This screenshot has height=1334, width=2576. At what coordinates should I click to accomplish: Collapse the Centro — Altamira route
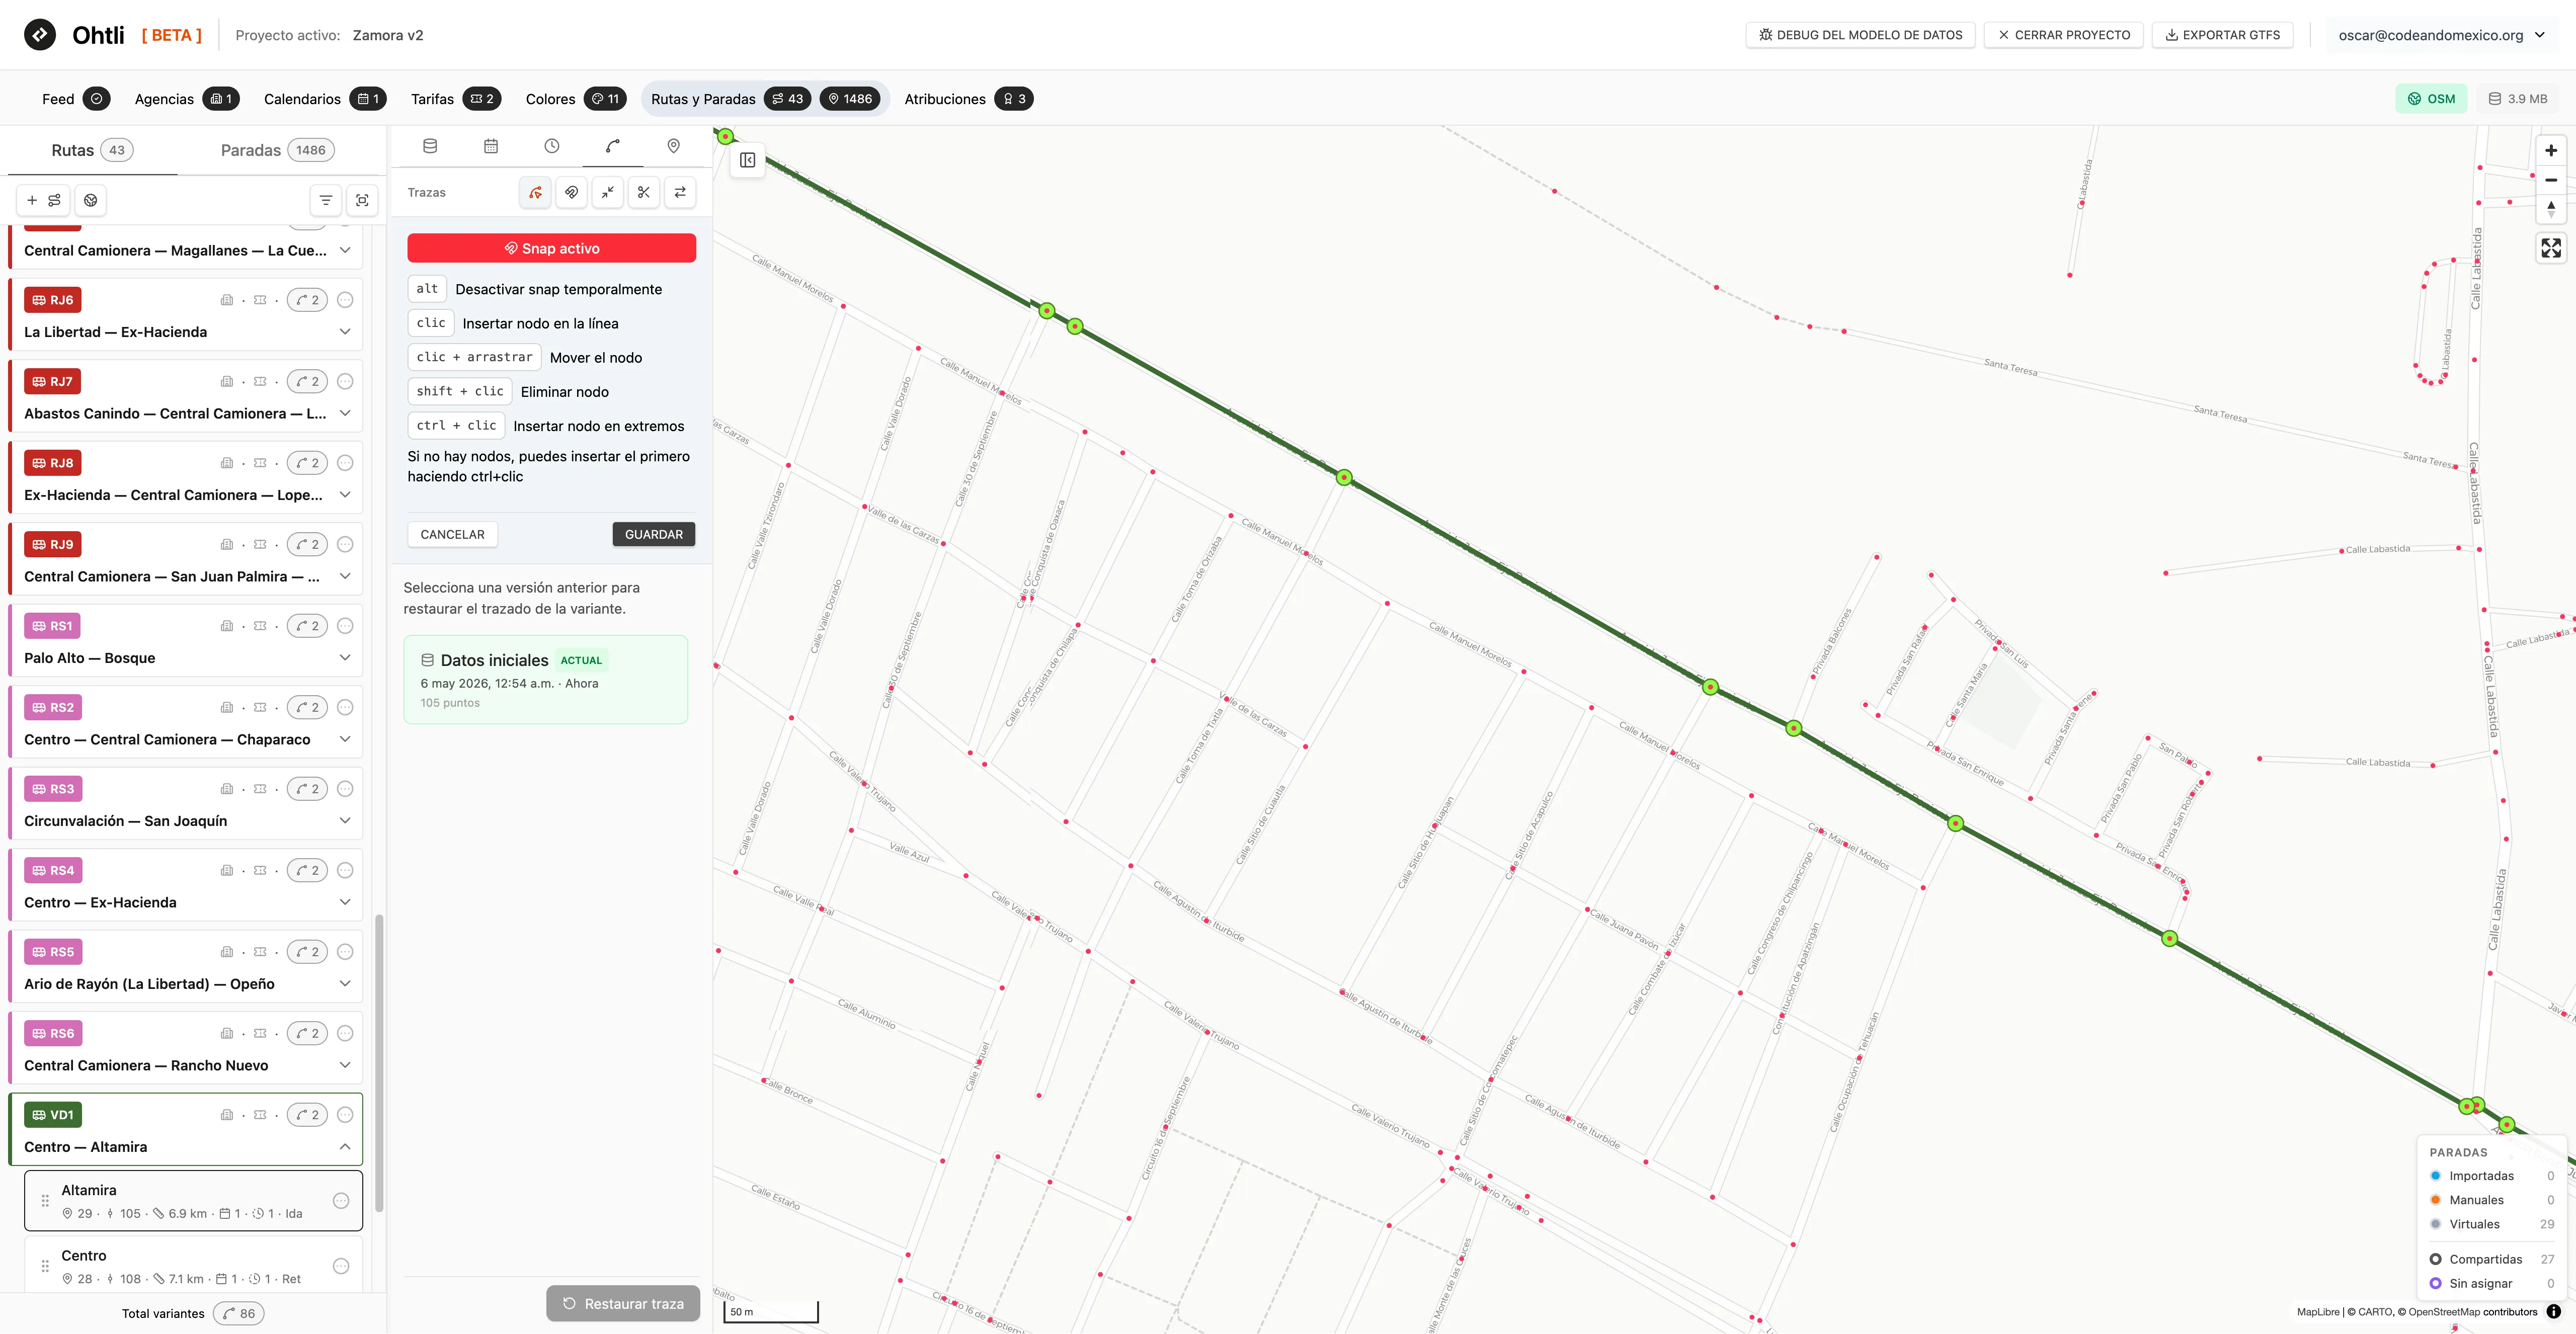click(345, 1147)
